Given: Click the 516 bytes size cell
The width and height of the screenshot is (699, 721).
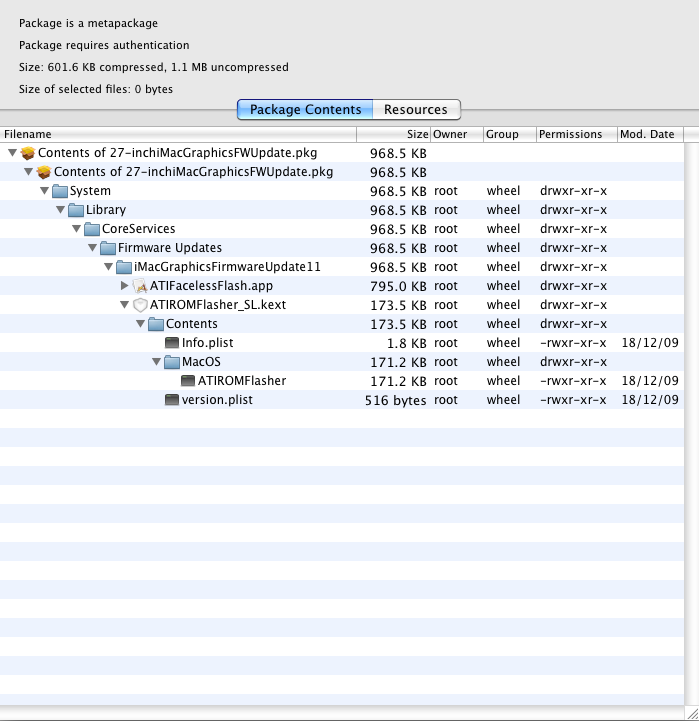Looking at the screenshot, I should (x=395, y=401).
